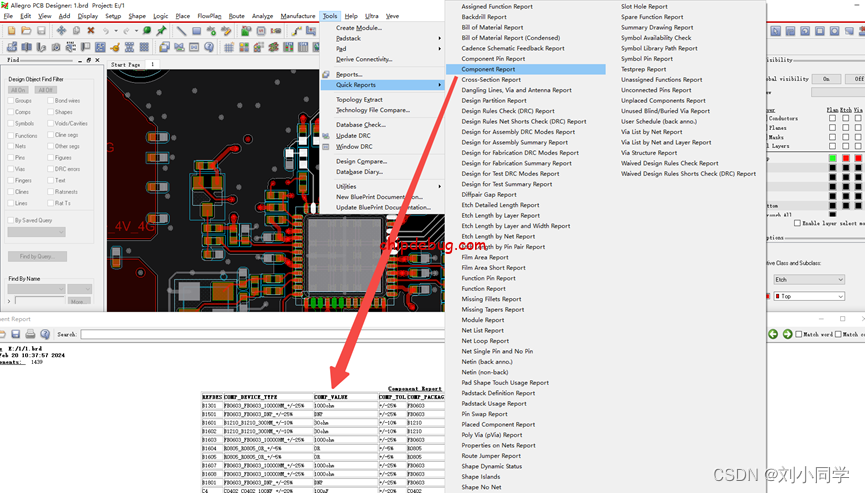865x493 pixels.
Task: Open the Route menu
Action: tap(236, 16)
